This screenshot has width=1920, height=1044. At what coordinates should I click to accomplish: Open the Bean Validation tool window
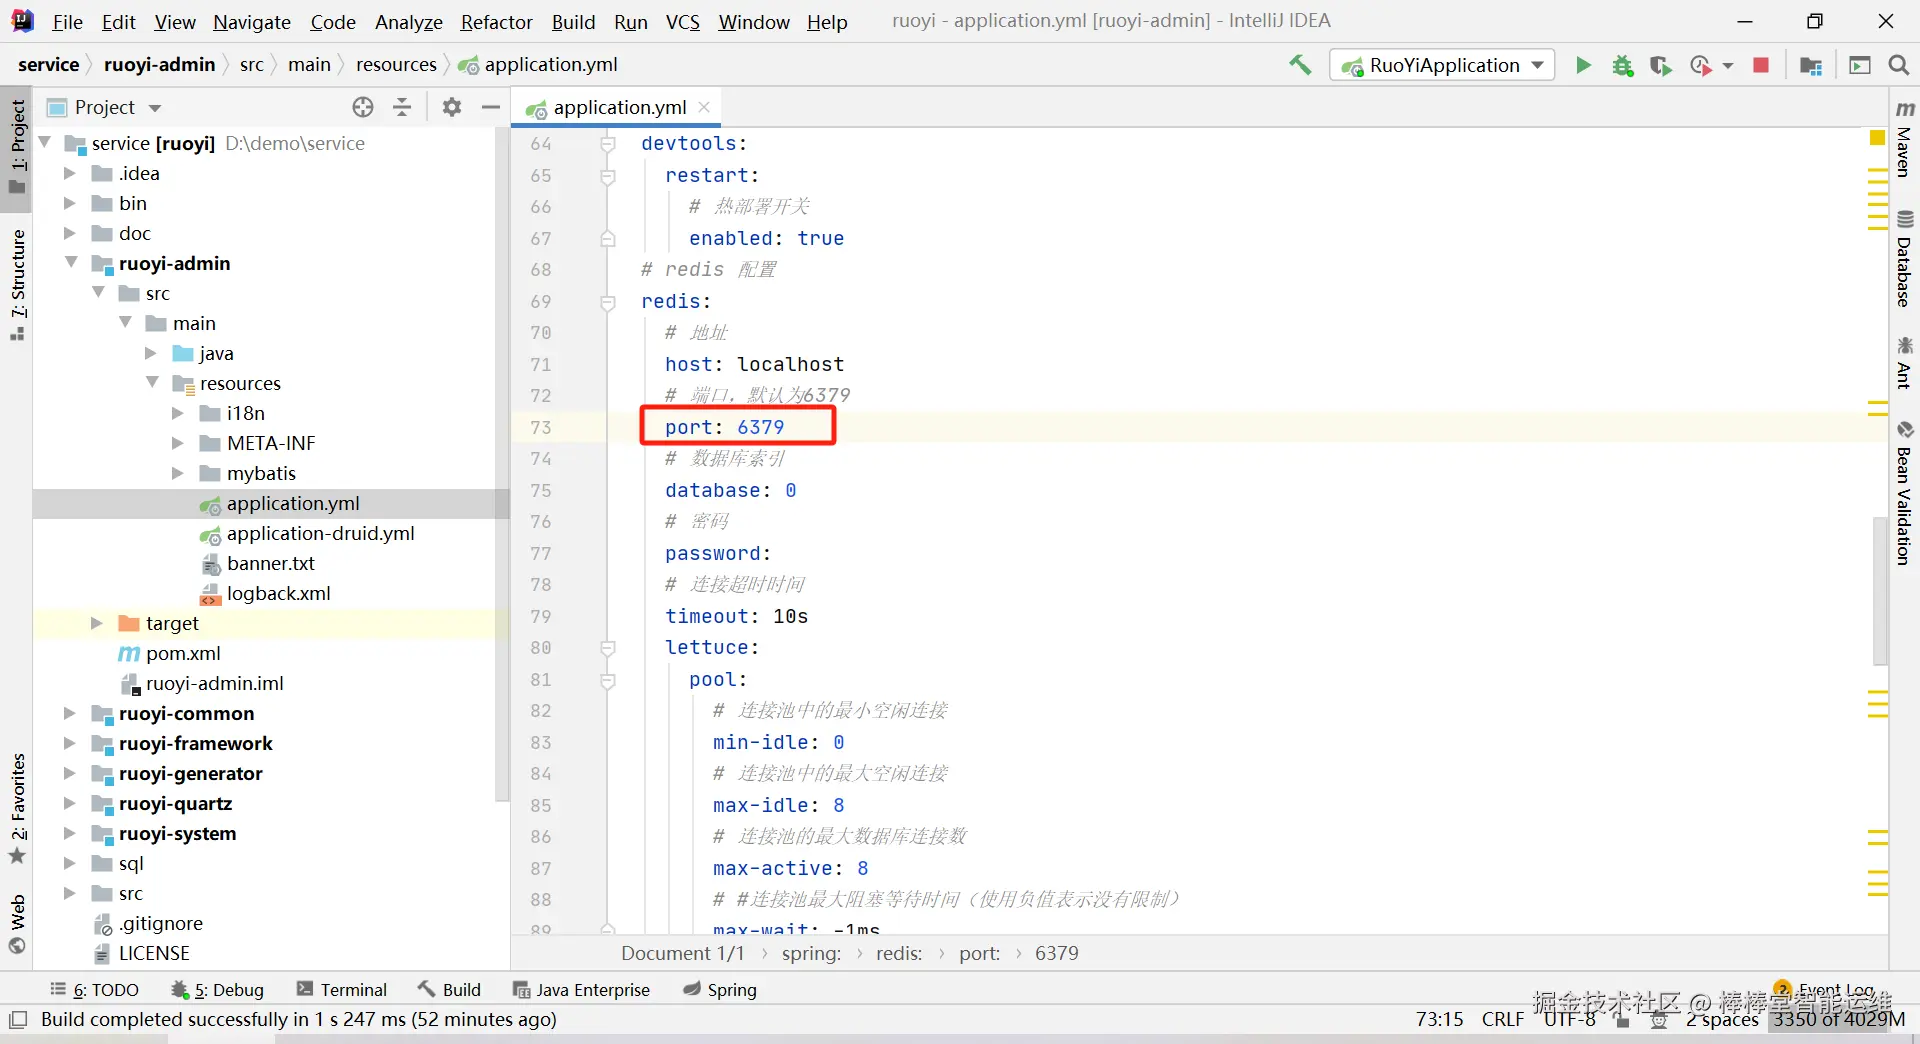tap(1905, 493)
